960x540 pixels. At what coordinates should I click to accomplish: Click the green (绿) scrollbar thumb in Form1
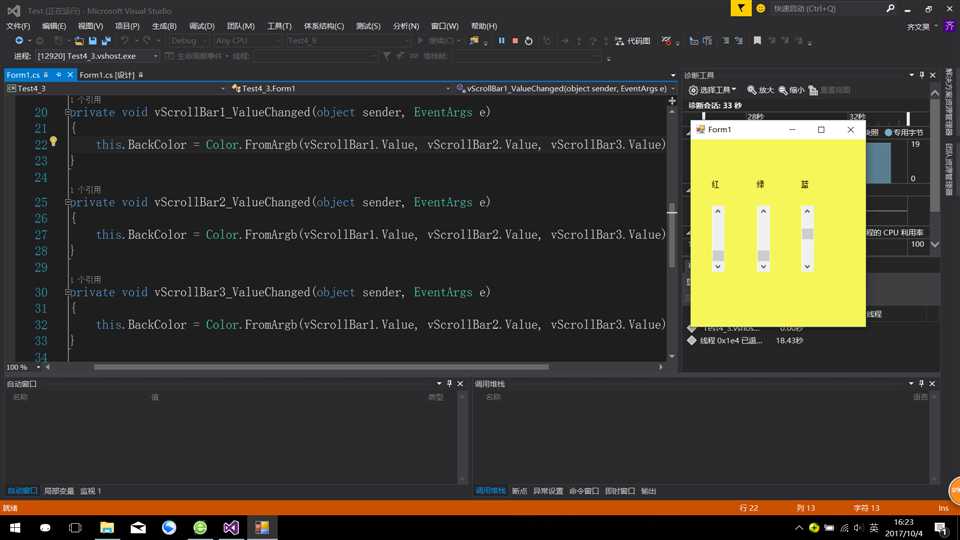[763, 255]
